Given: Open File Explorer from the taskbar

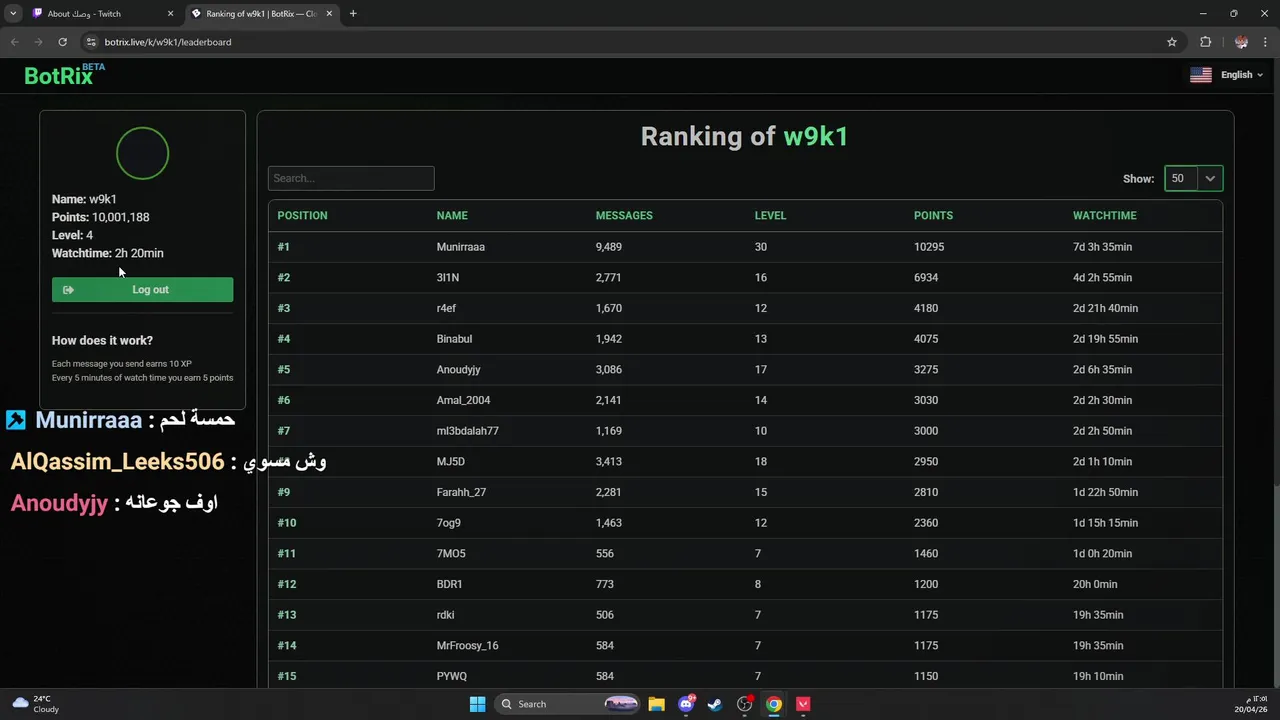Looking at the screenshot, I should [x=656, y=704].
